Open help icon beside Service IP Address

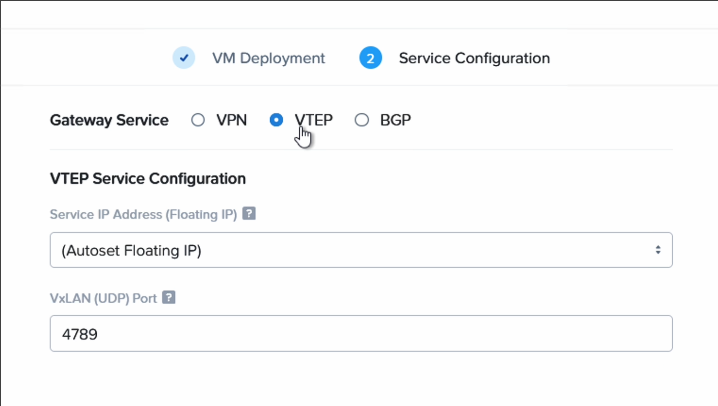tap(249, 213)
